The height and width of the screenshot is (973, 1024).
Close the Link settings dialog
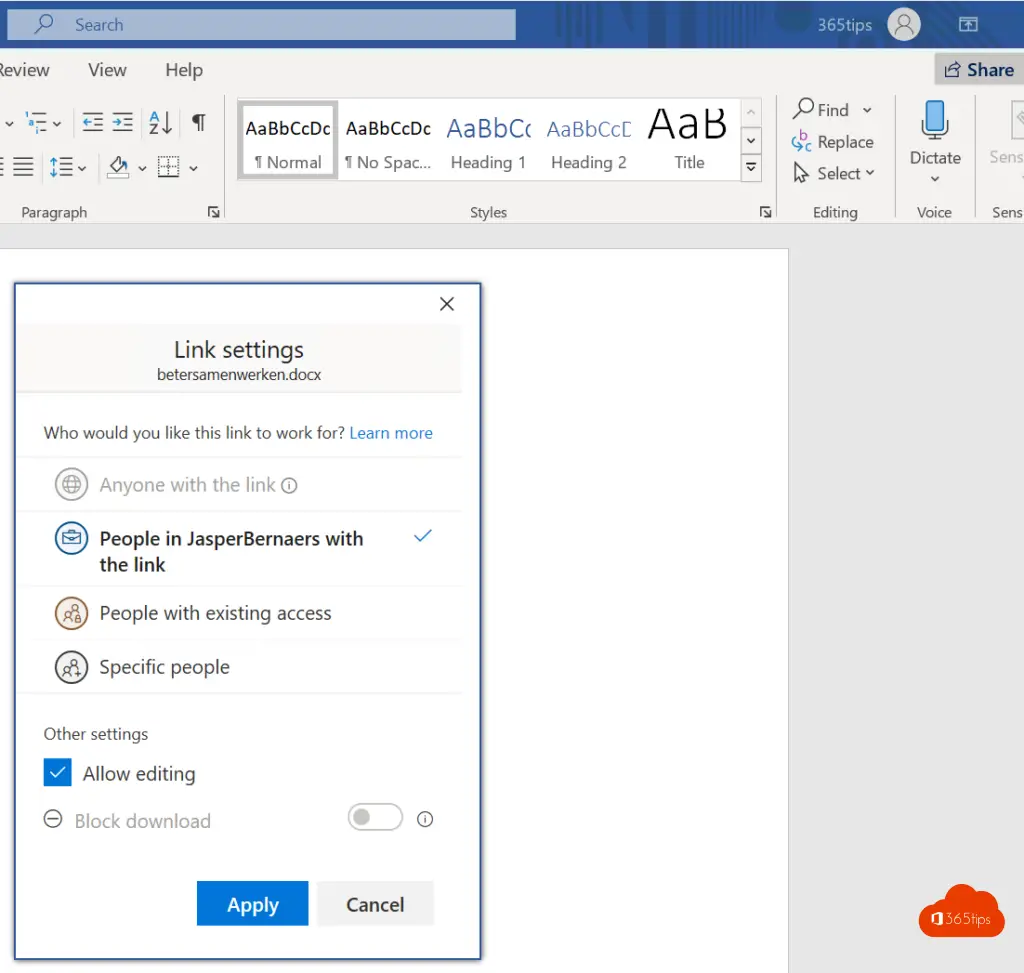tap(447, 304)
